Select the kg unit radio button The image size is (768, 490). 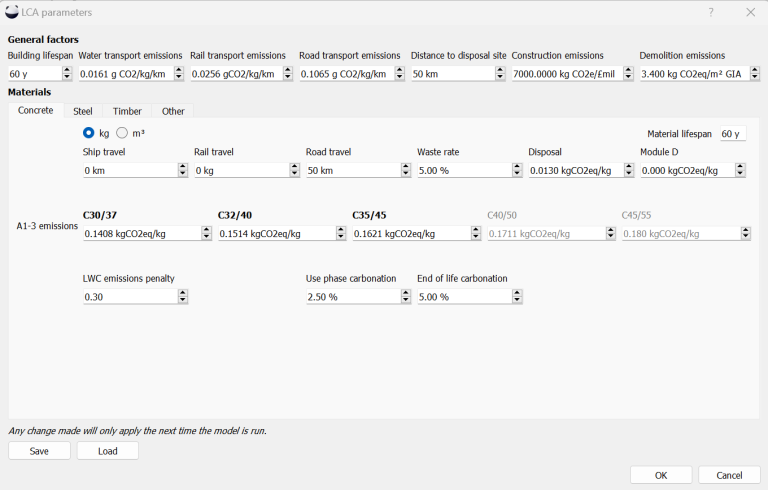(89, 133)
